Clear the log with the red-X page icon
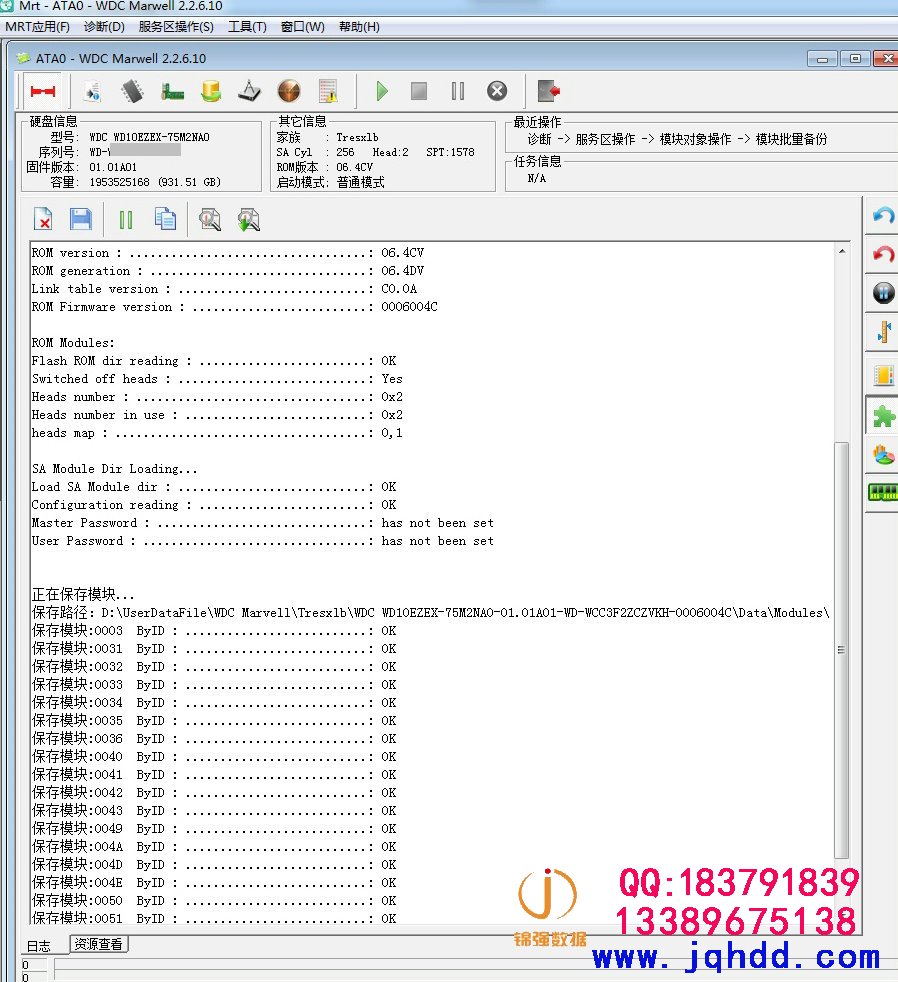Image resolution: width=898 pixels, height=982 pixels. (43, 220)
